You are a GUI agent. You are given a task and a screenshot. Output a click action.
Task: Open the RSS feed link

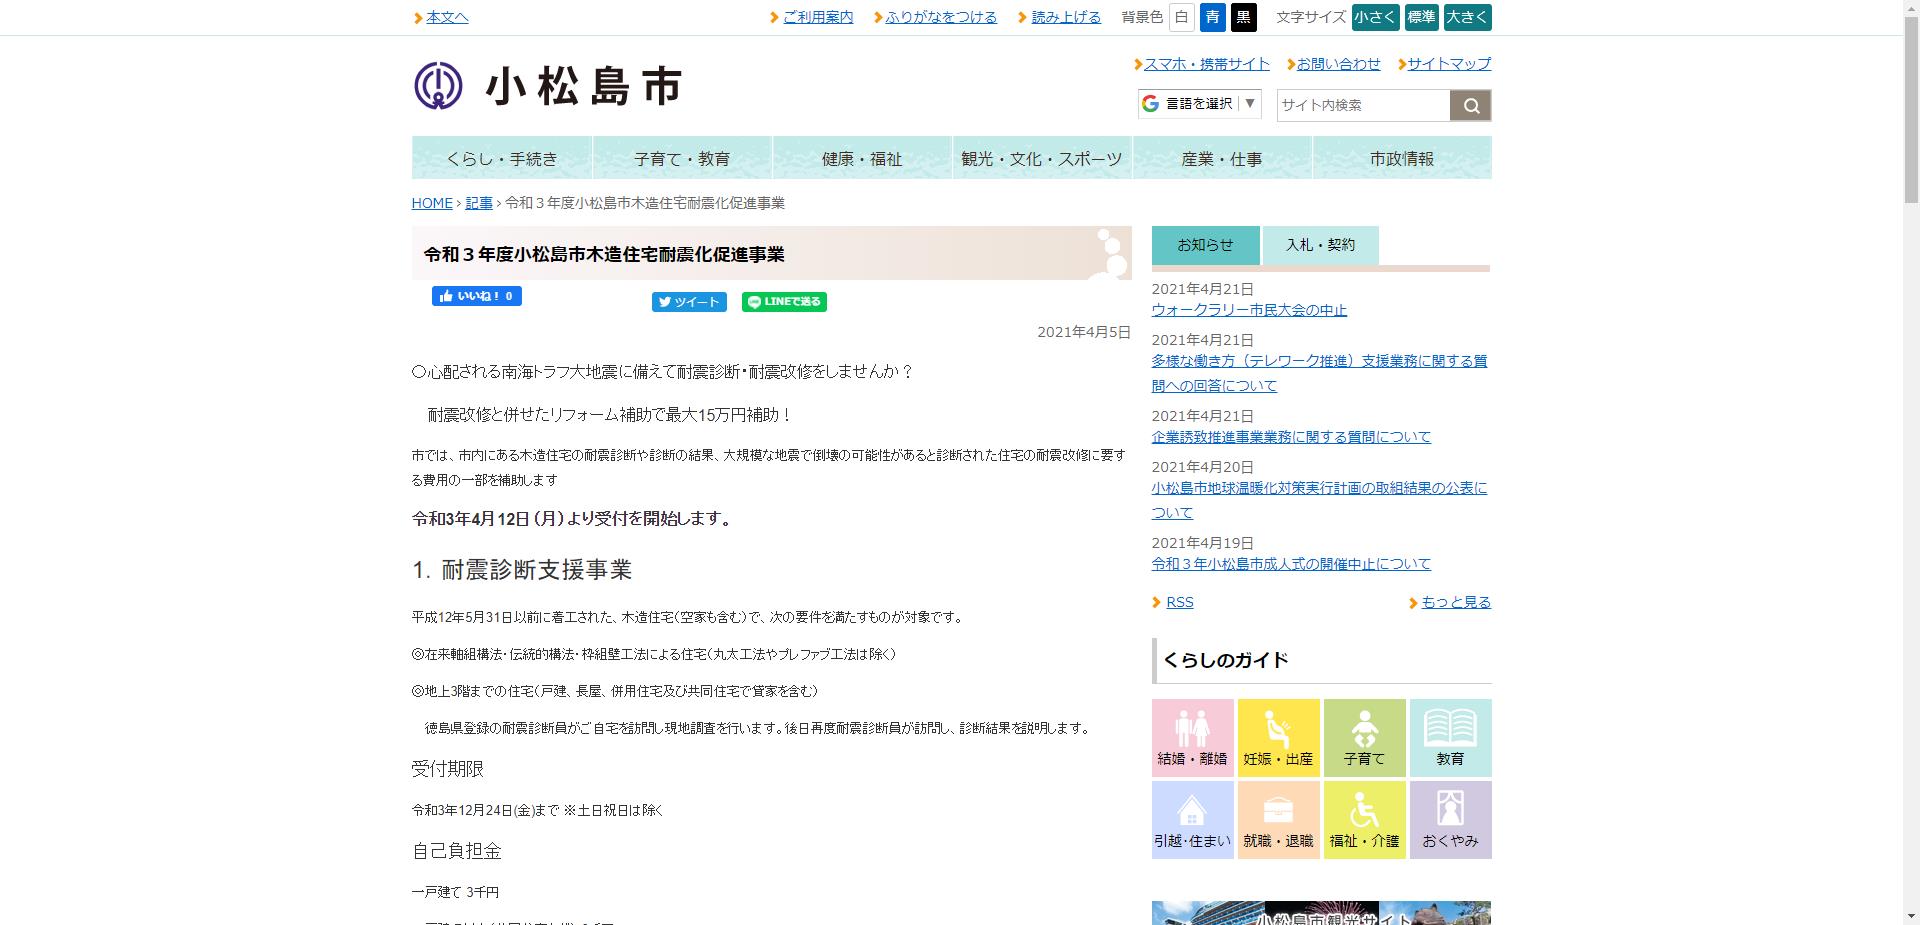pos(1179,602)
